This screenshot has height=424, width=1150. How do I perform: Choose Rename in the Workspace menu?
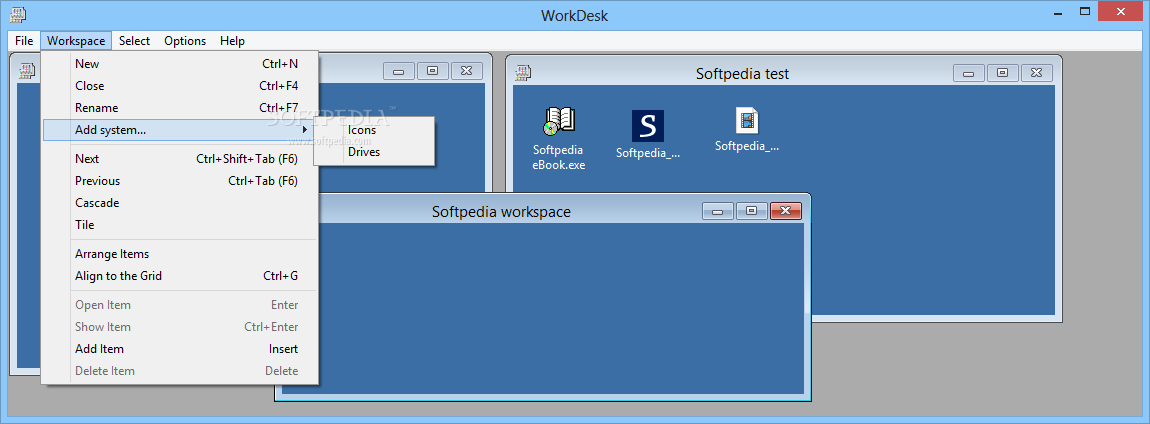(x=180, y=108)
